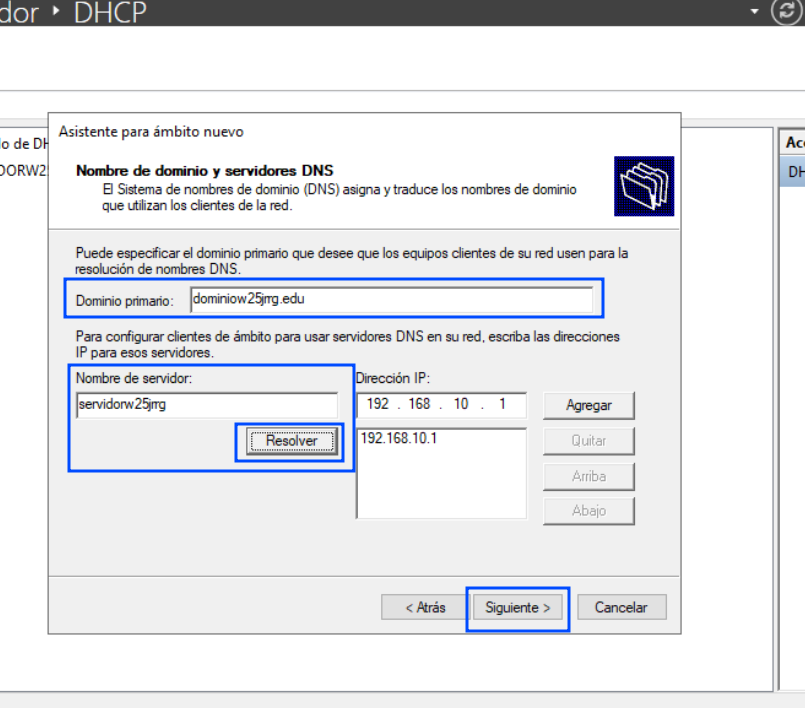Continue with the Siguiente button
The width and height of the screenshot is (805, 708).
pyautogui.click(x=518, y=608)
